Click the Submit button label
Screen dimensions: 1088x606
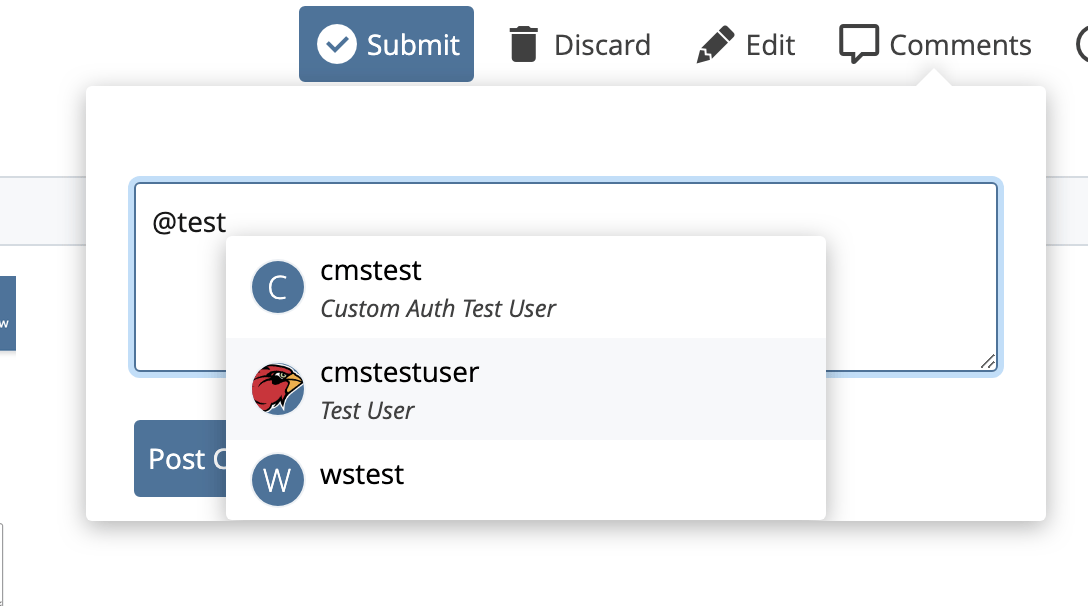pos(413,45)
